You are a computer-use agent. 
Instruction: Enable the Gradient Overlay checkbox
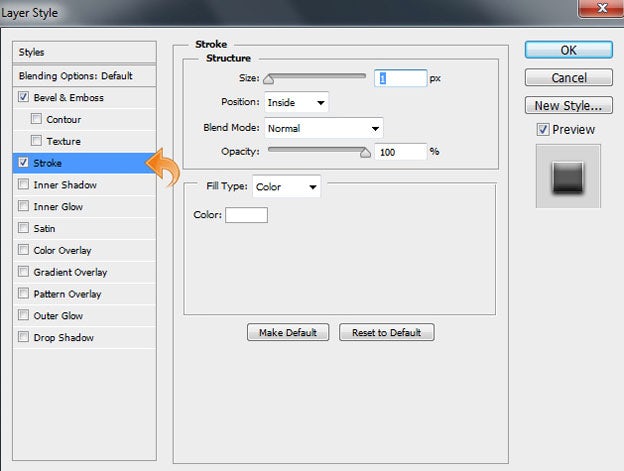[23, 272]
